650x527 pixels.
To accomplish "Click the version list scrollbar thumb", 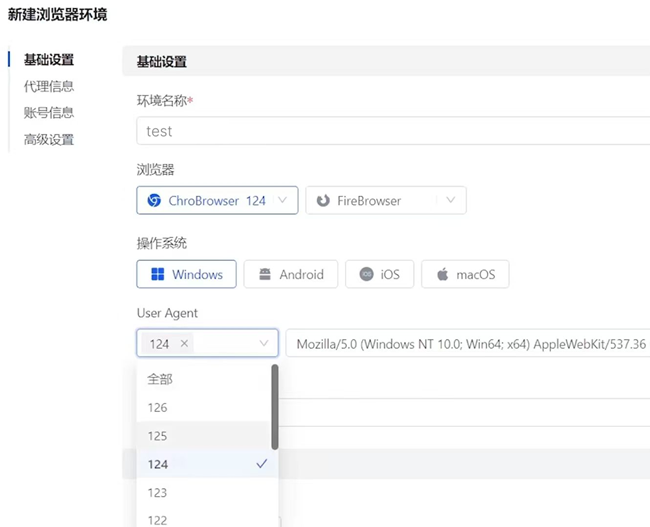I will point(275,407).
